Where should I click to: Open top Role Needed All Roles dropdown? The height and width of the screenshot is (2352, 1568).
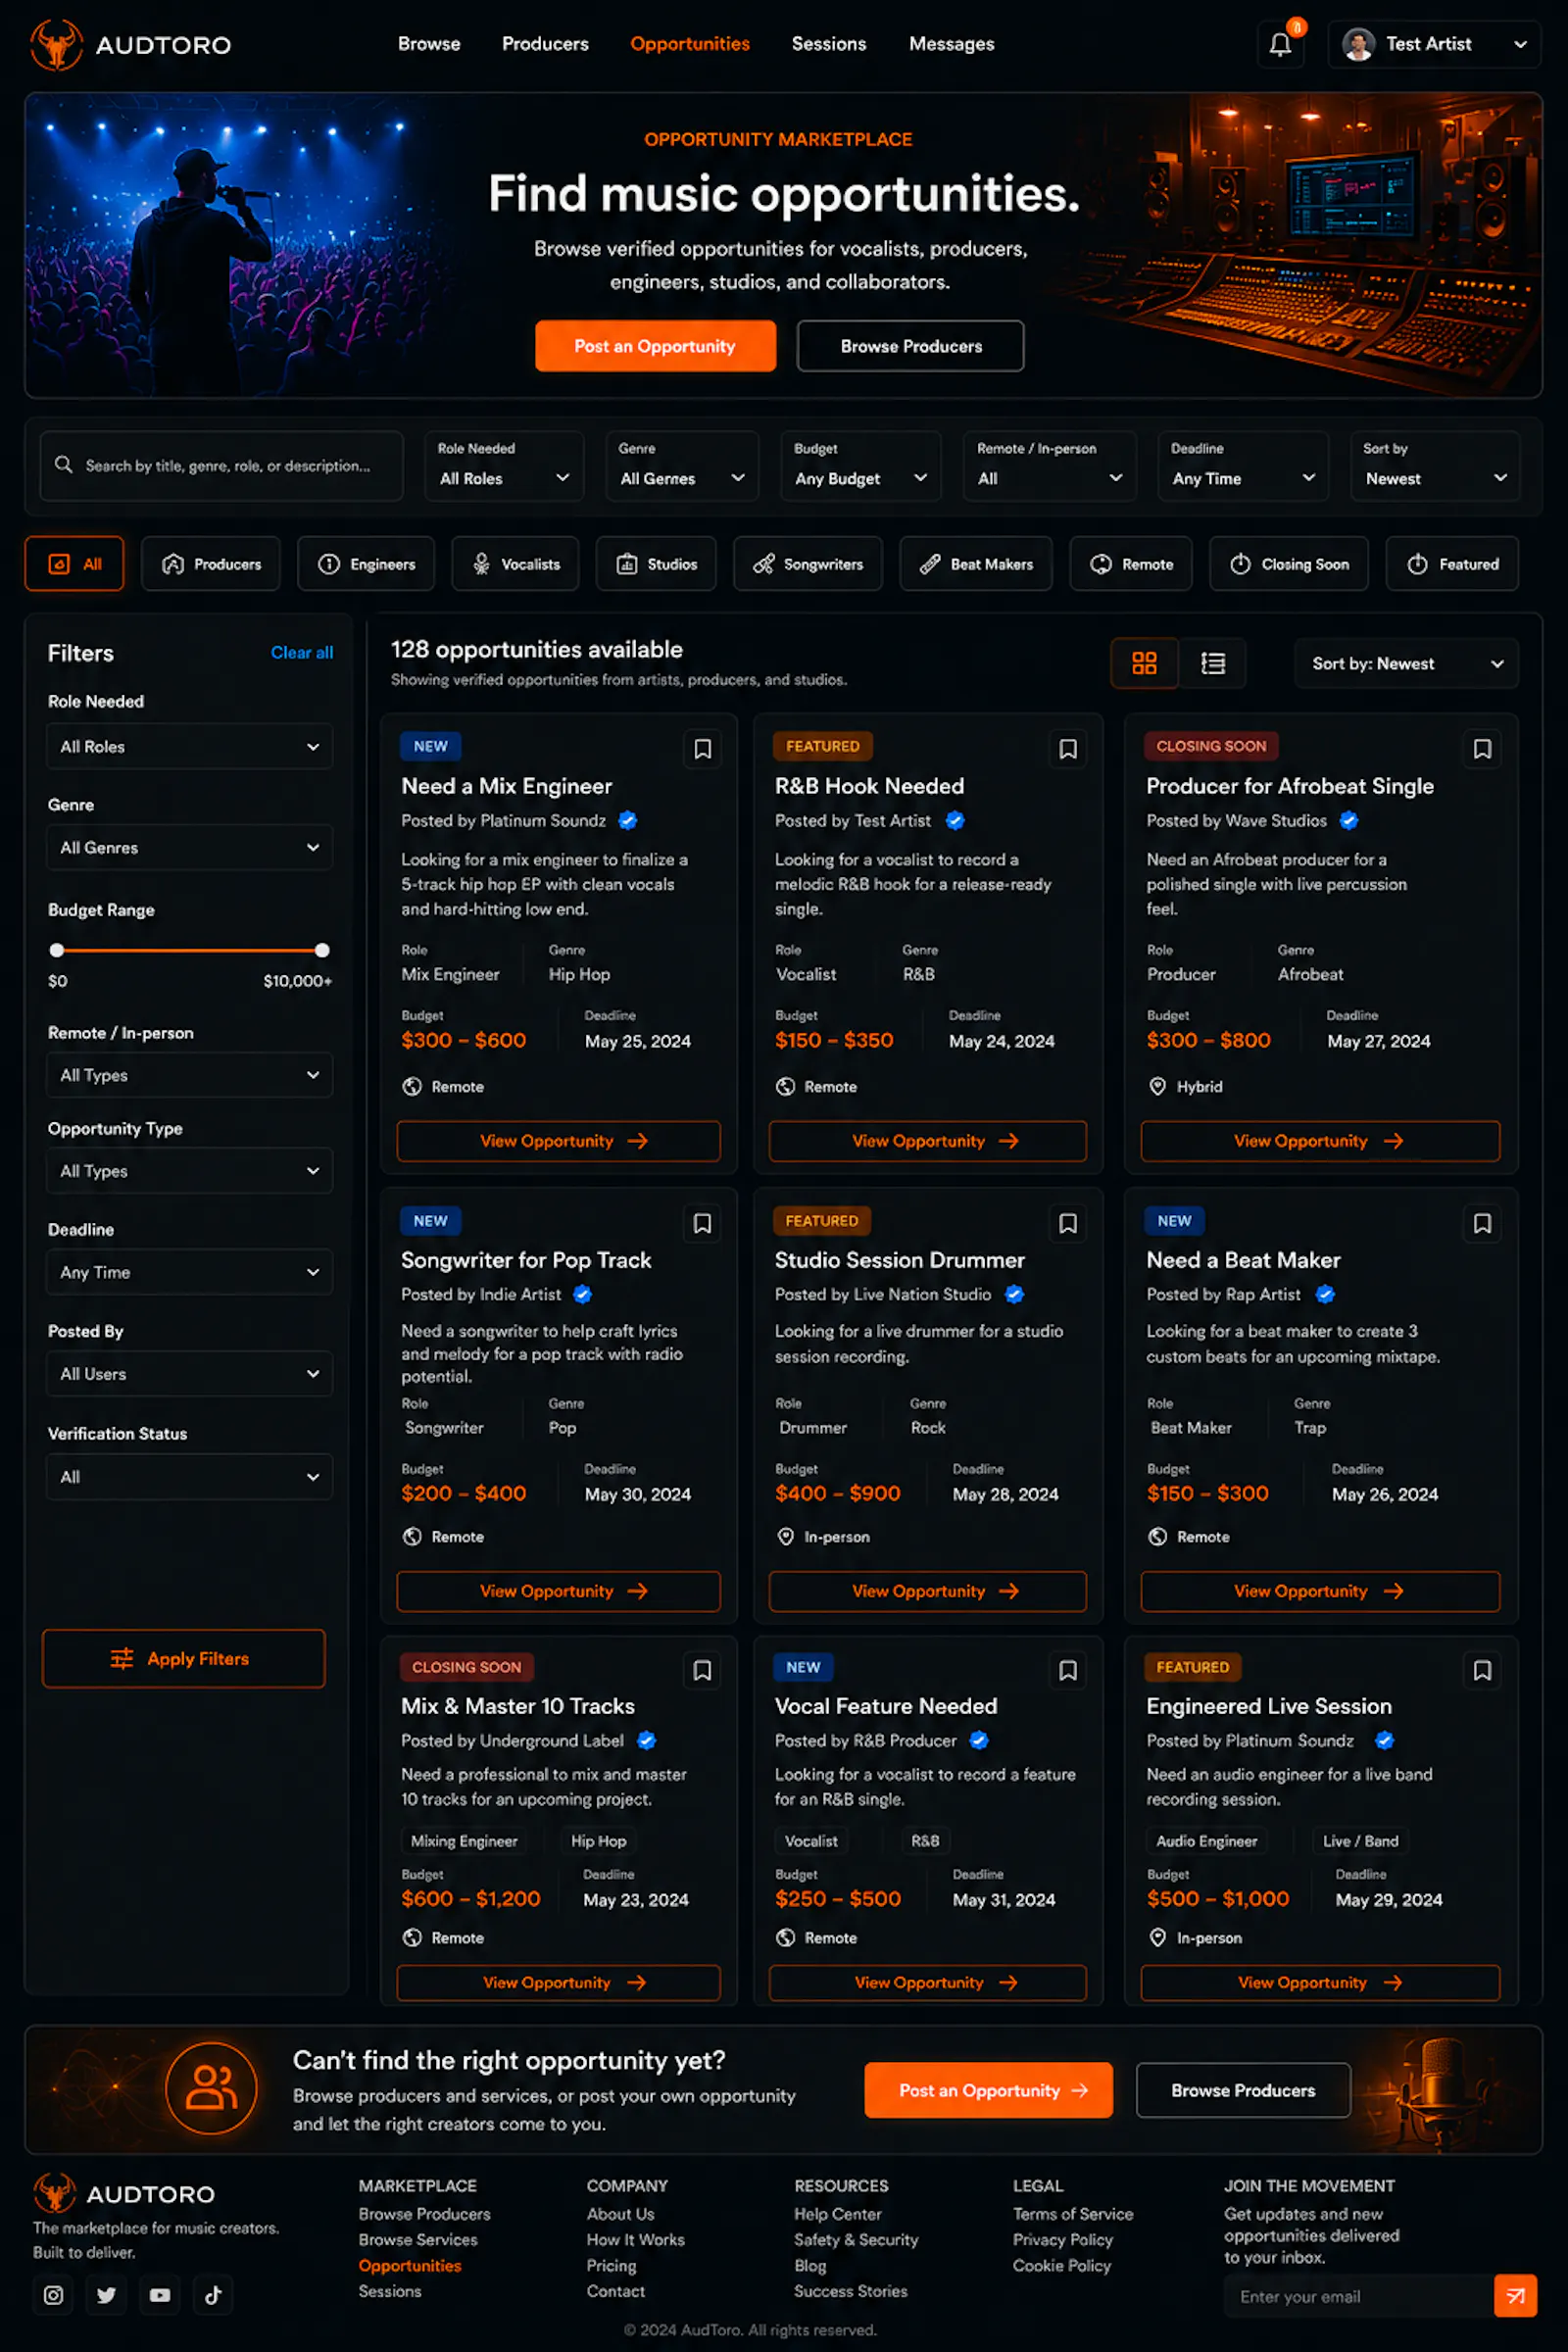point(504,466)
